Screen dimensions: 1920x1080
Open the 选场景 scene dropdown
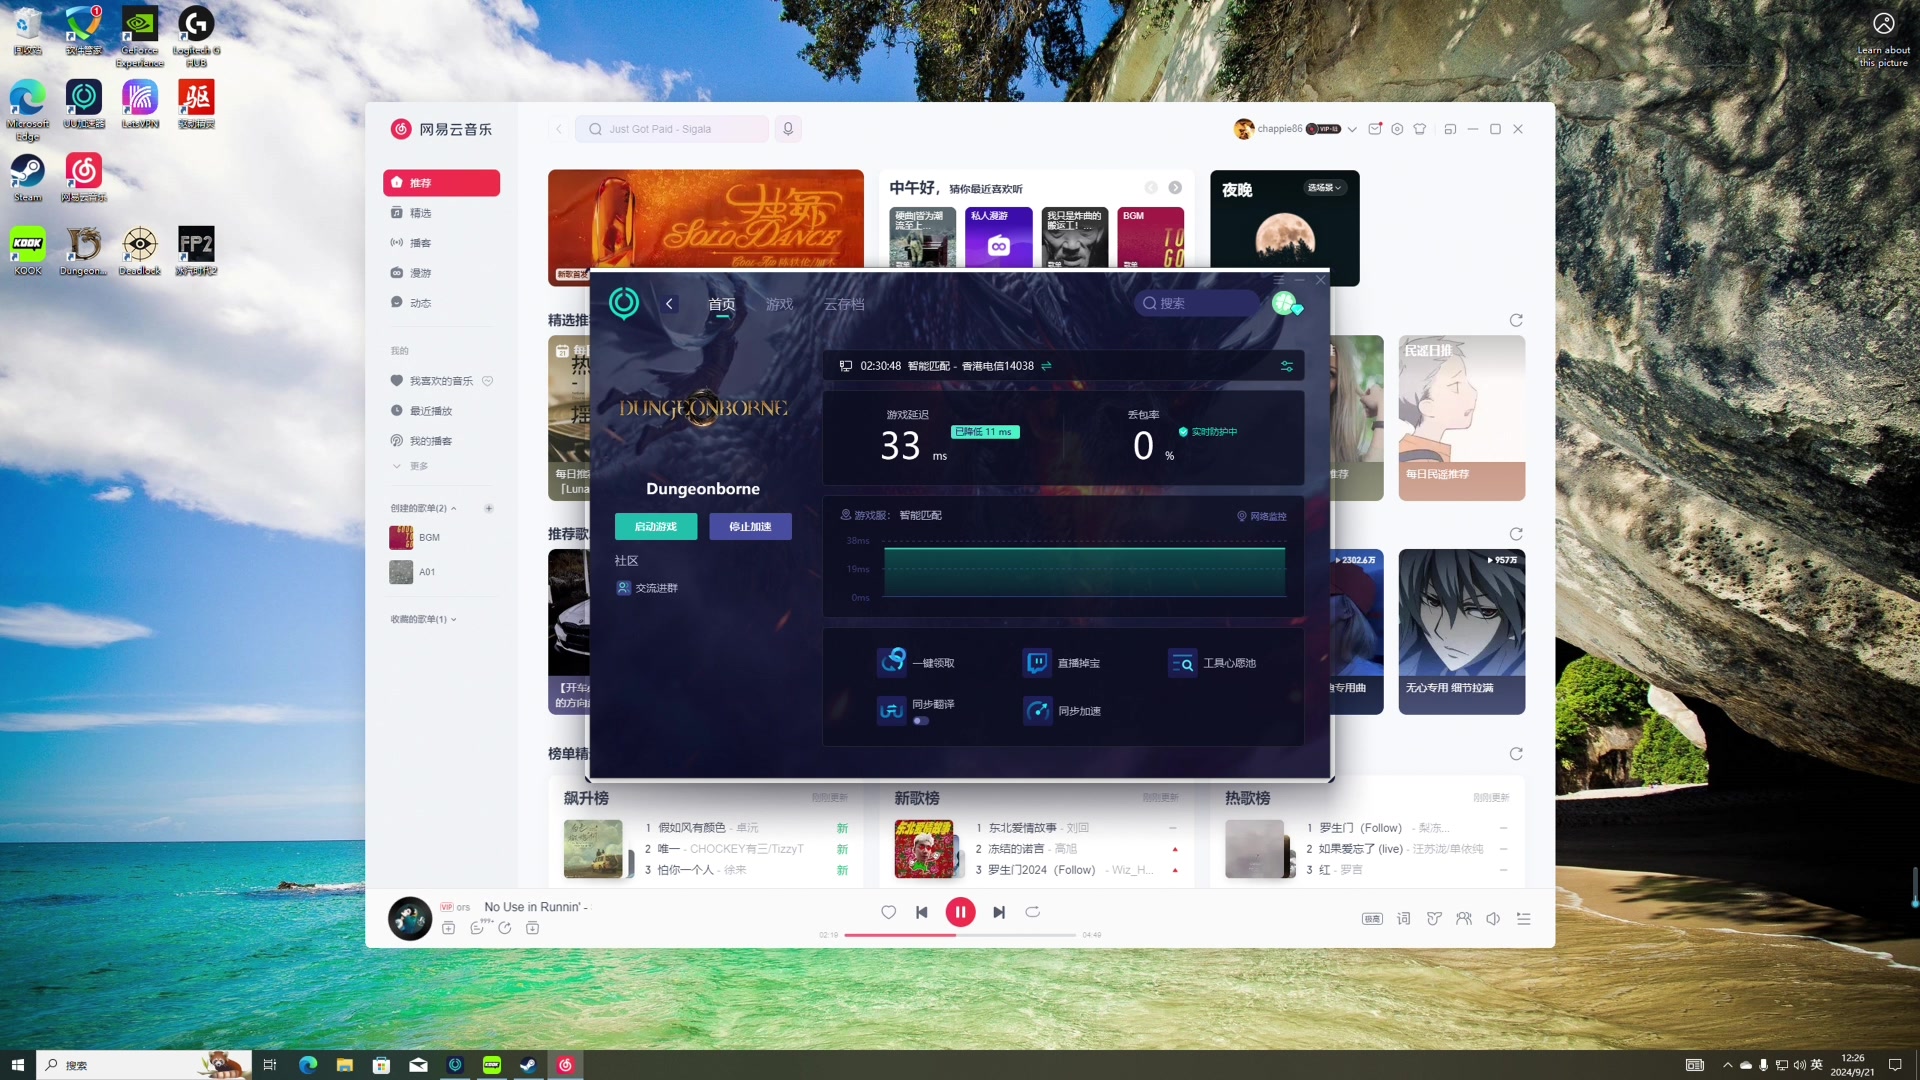1324,188
